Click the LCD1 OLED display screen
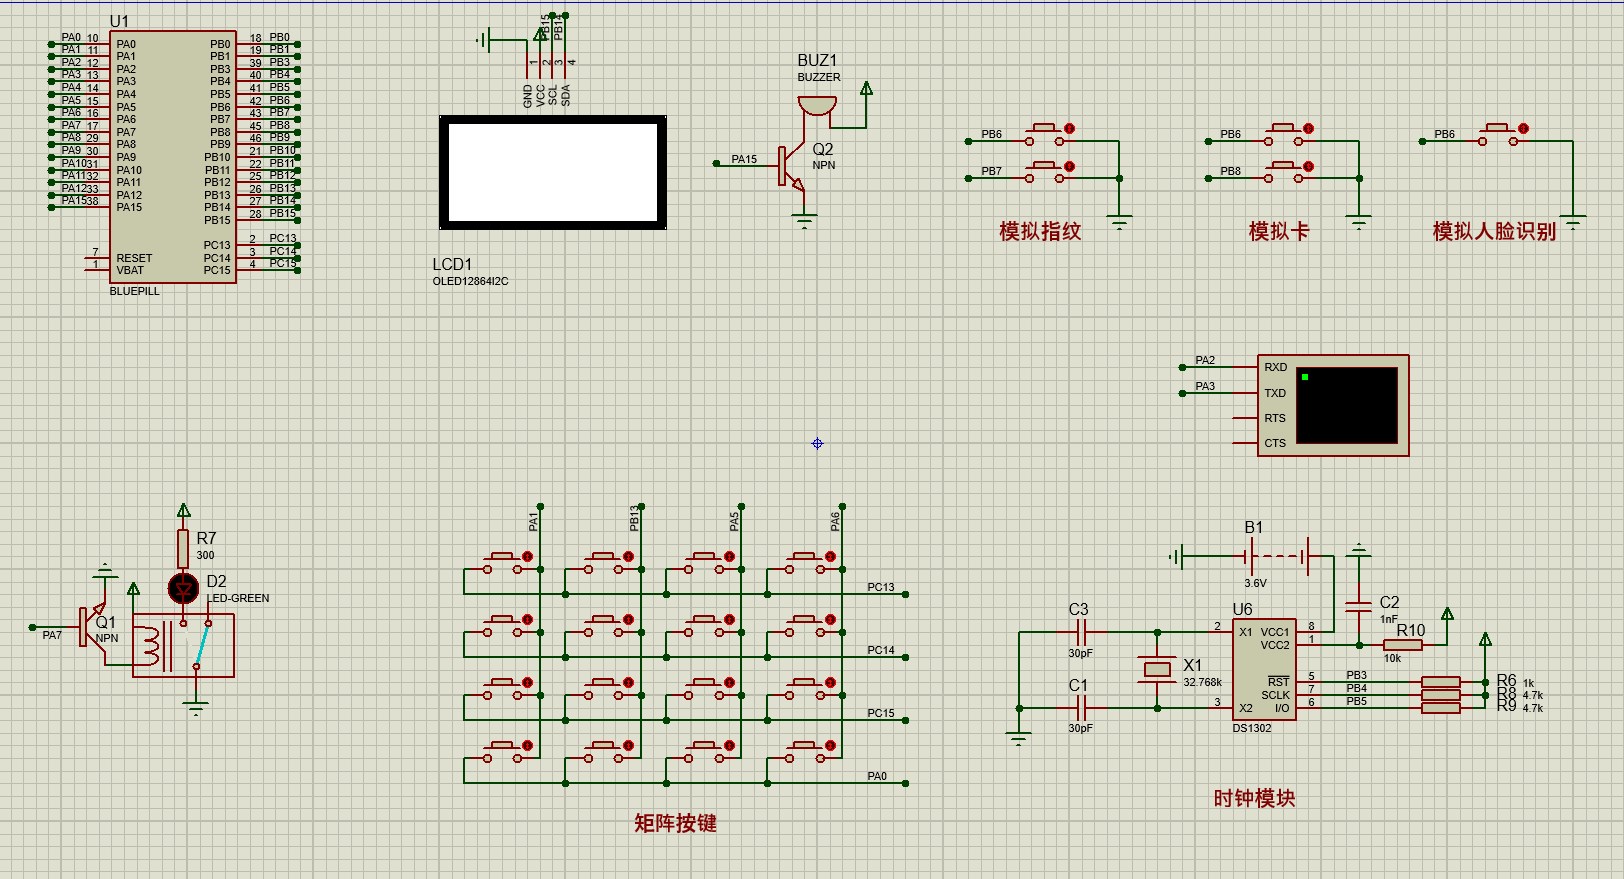The image size is (1624, 879). click(553, 173)
